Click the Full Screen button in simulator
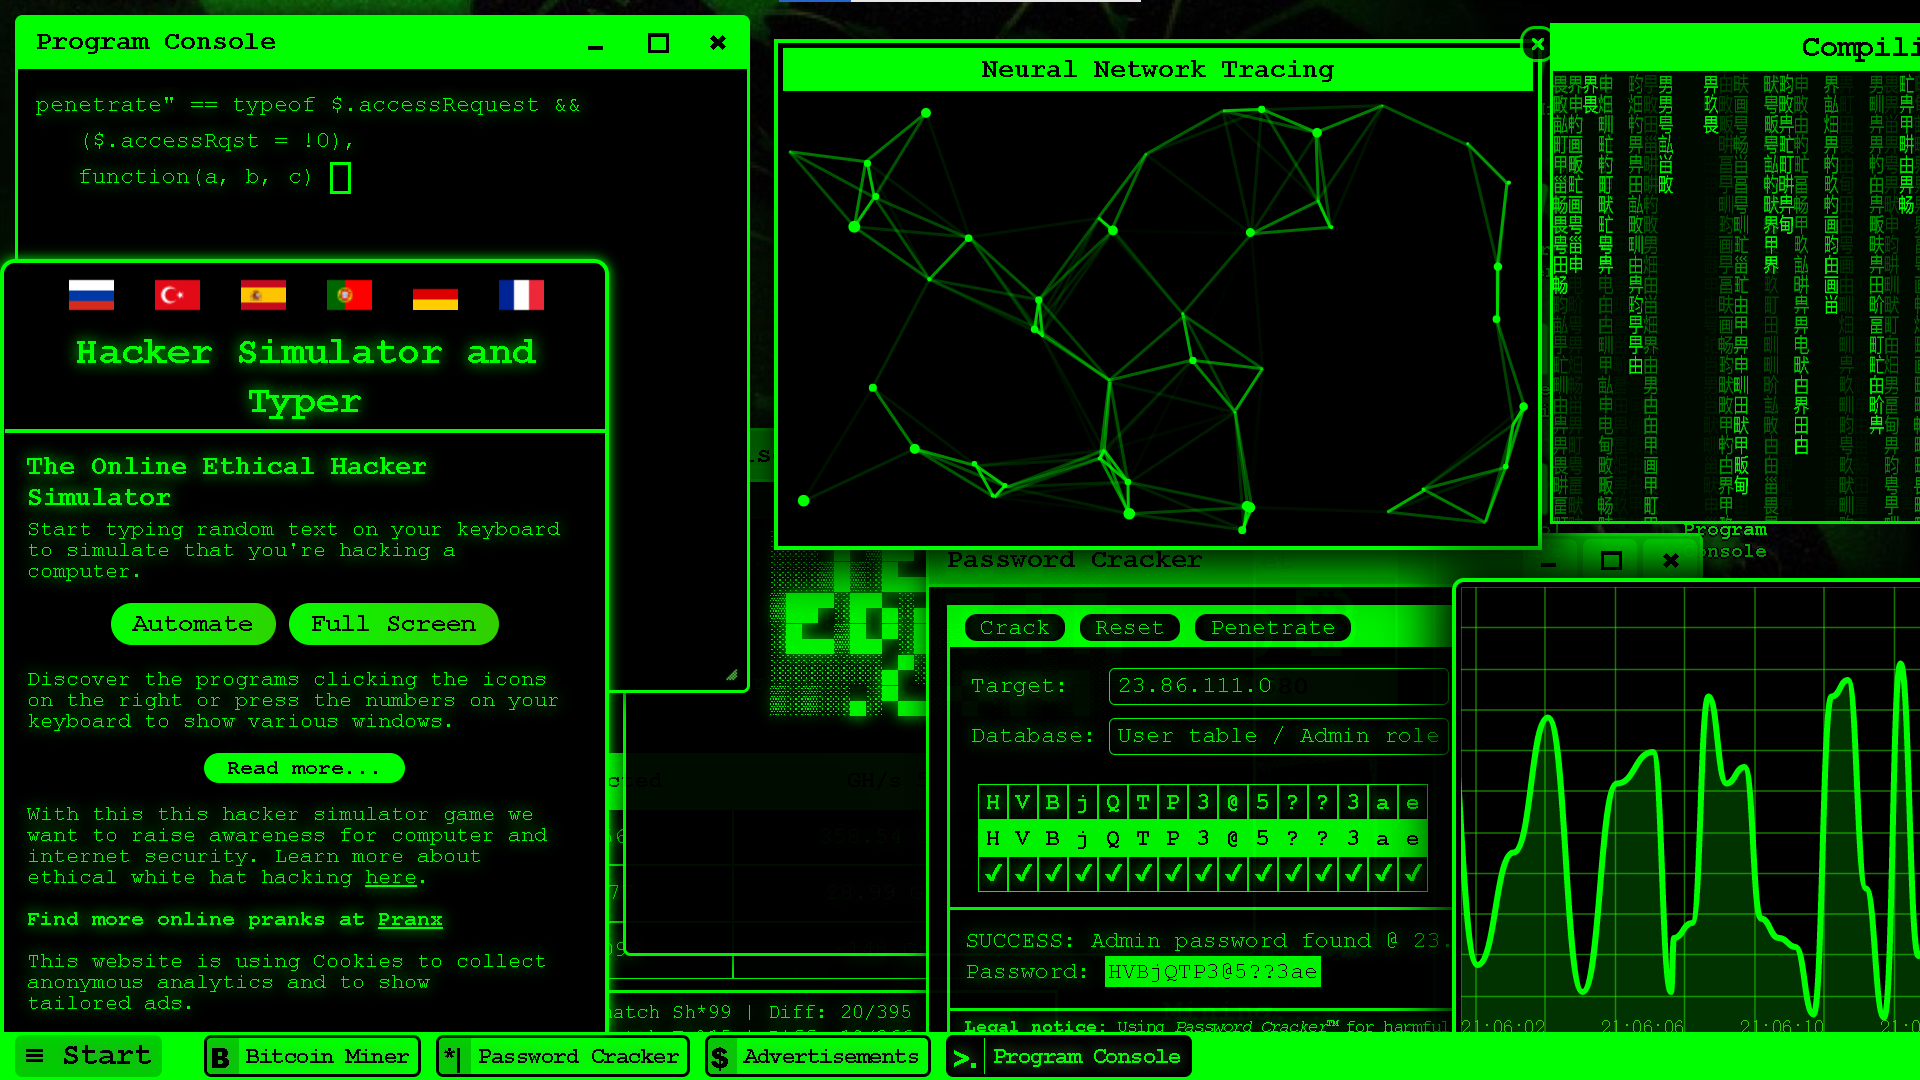 [393, 622]
